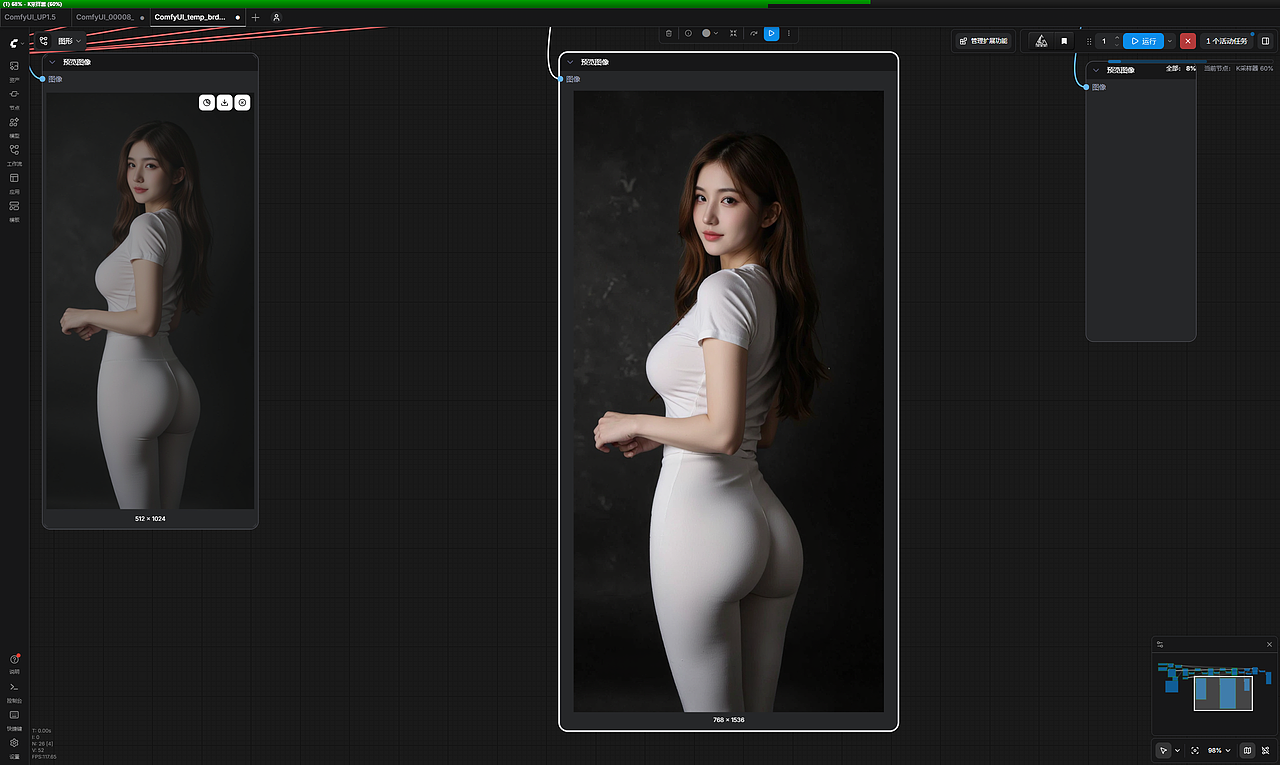Open the 模板 templates sidebar panel
1280x765 pixels.
(14, 210)
